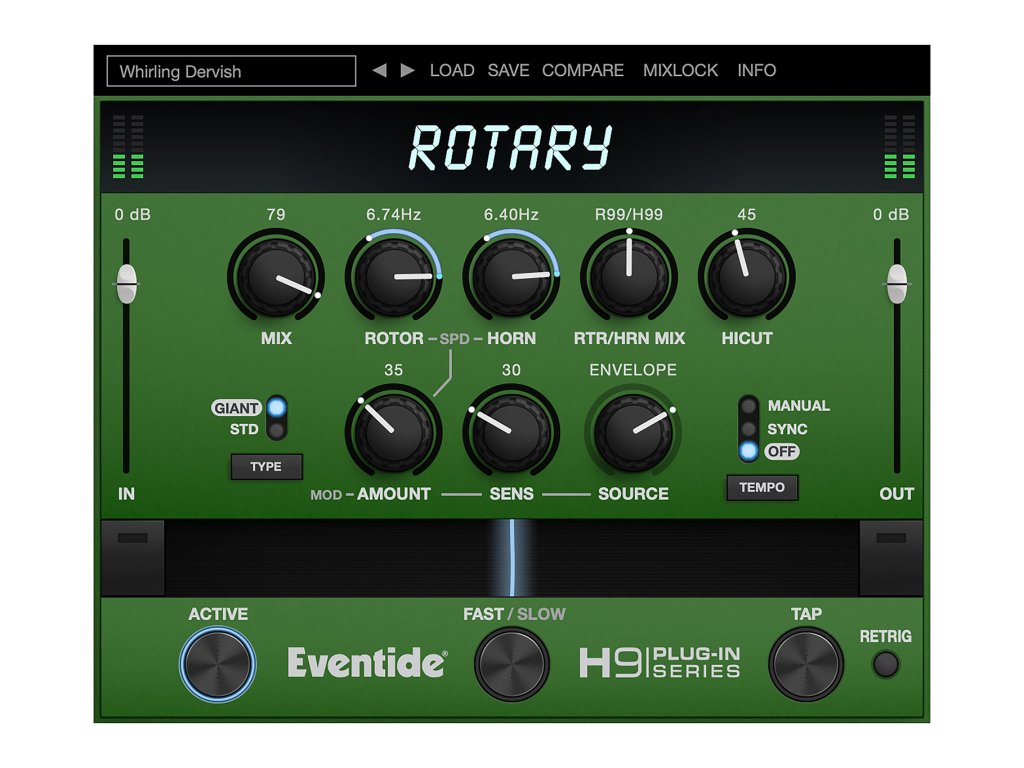Click the TYPE button
The height and width of the screenshot is (768, 1024).
[x=266, y=467]
